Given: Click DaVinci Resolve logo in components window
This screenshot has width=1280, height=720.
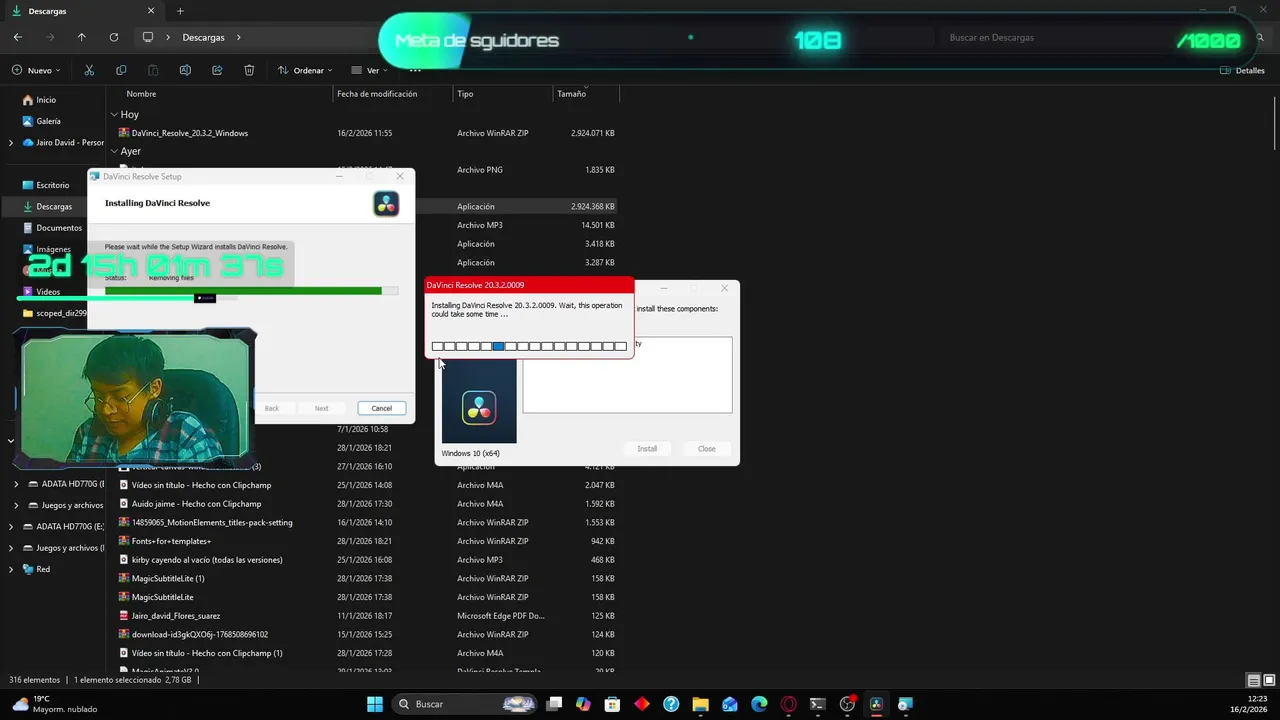Looking at the screenshot, I should coord(479,408).
